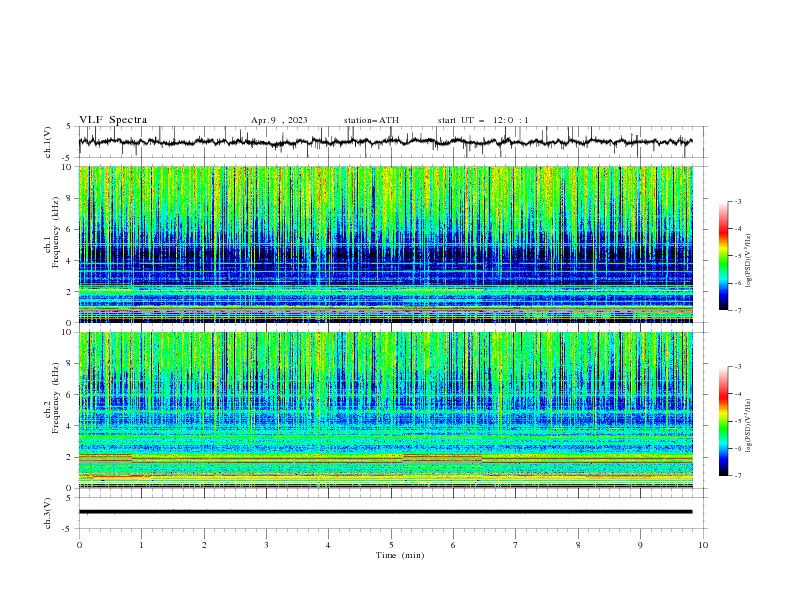
Task: Click the 'VLF Spectra' title text
Action: click(x=113, y=120)
